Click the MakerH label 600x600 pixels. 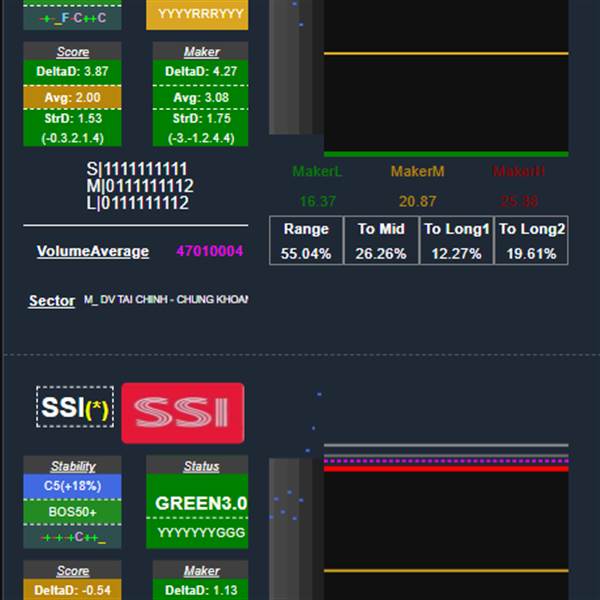click(x=518, y=171)
